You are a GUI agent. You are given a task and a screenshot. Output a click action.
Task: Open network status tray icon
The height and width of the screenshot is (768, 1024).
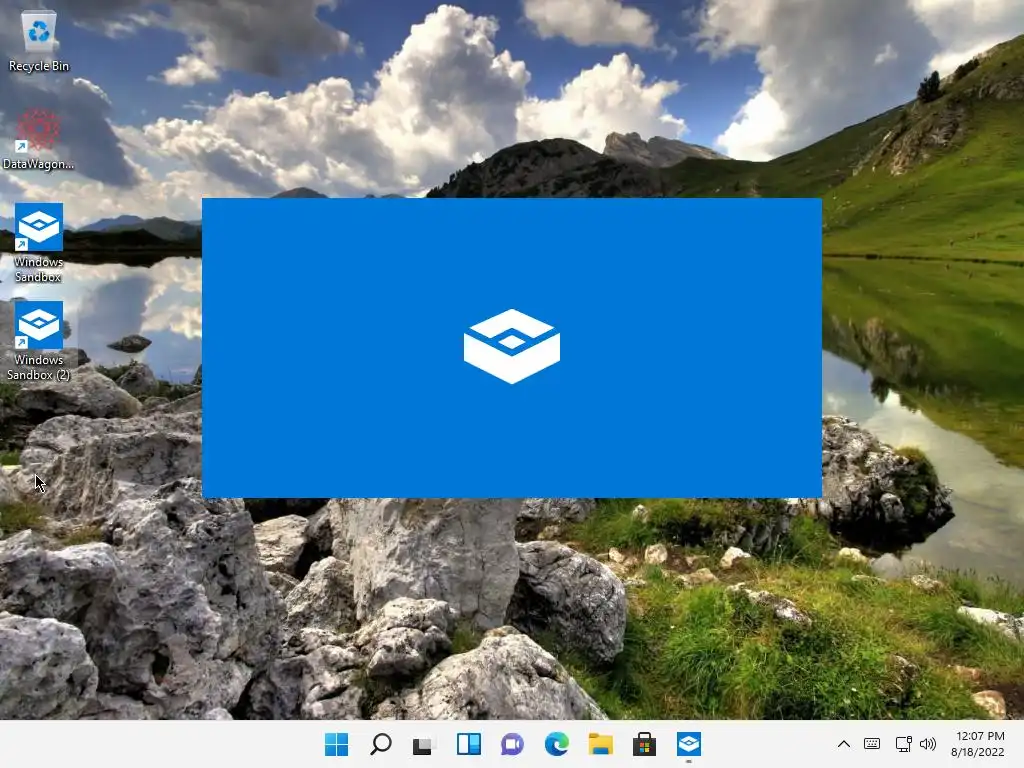(903, 744)
